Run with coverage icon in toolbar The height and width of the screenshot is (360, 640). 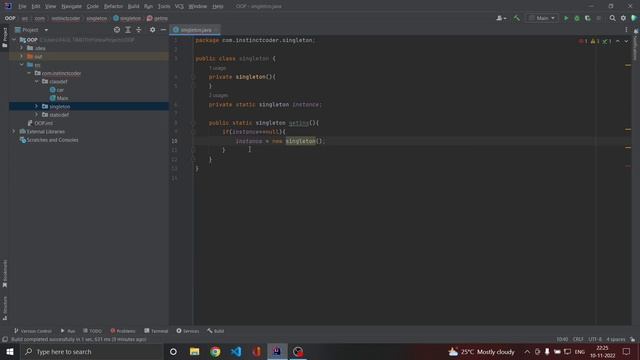[x=588, y=18]
